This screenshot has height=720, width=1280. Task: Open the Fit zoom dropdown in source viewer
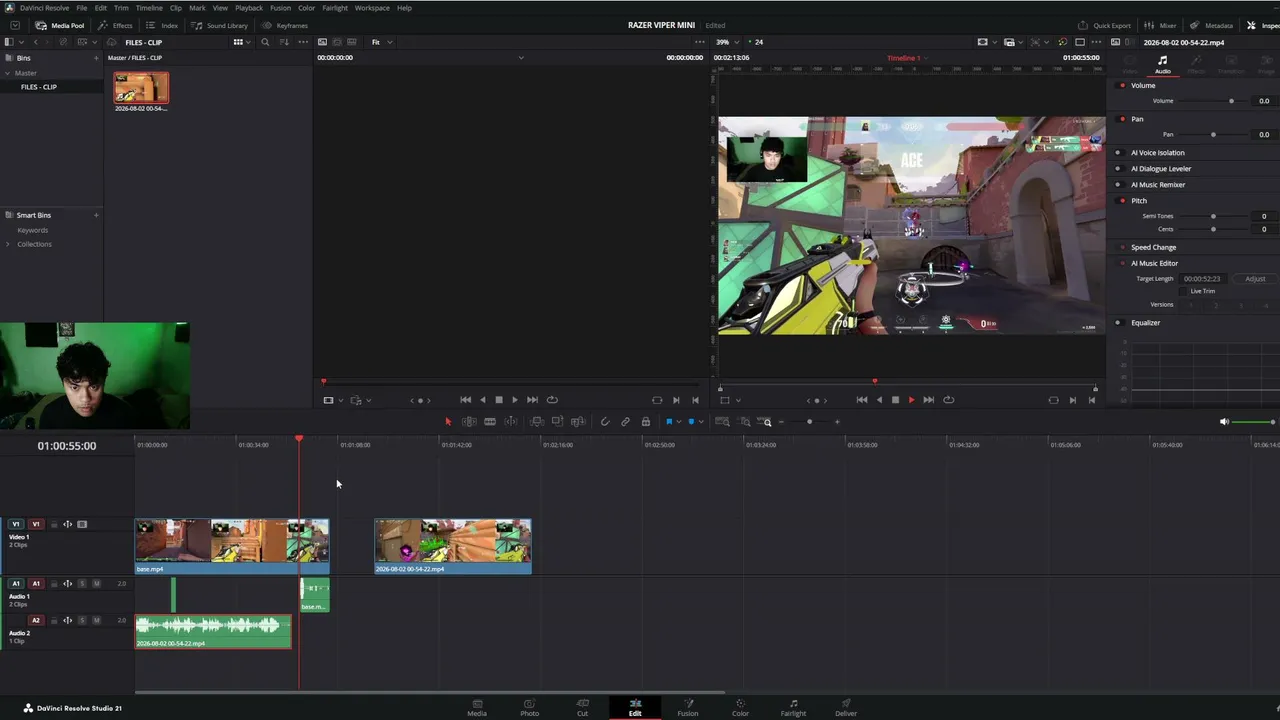[382, 42]
